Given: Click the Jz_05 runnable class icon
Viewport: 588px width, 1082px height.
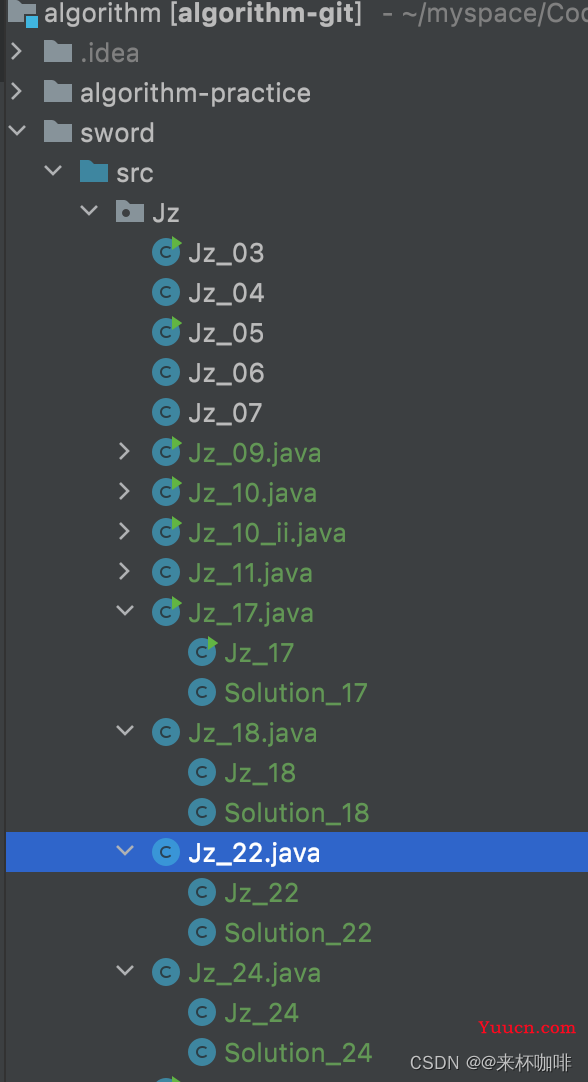Looking at the screenshot, I should pos(166,332).
